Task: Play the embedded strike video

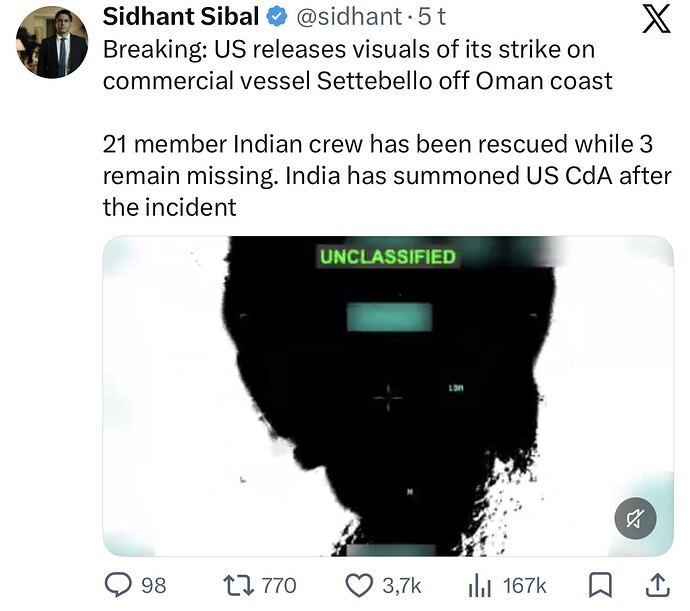Action: point(388,396)
